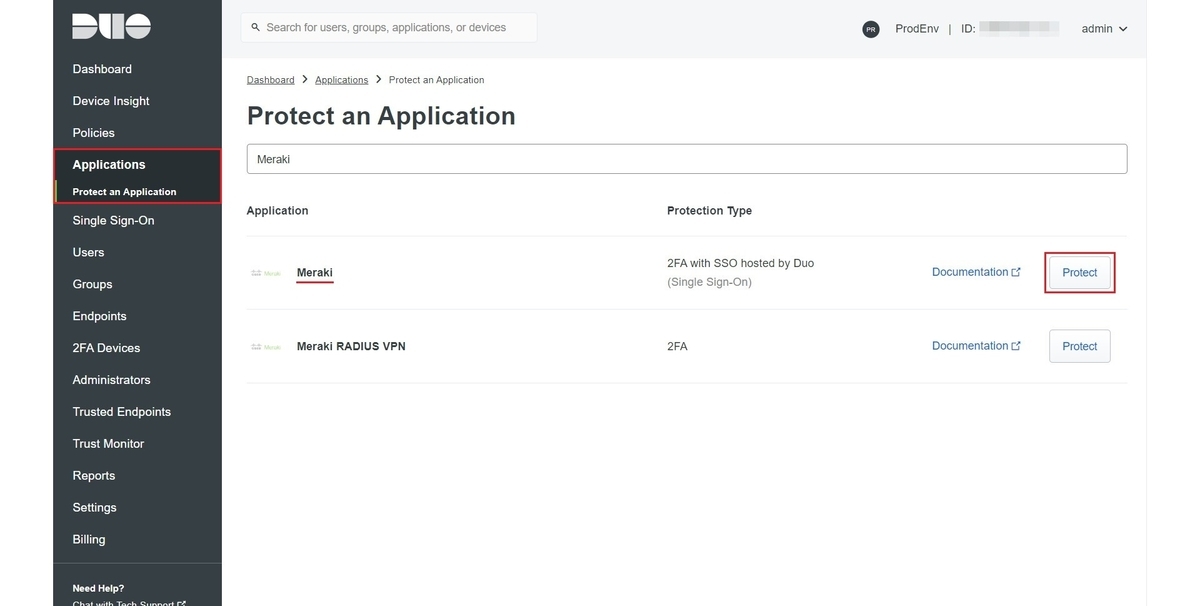Click the search magnifier icon
The width and height of the screenshot is (1200, 606).
256,28
